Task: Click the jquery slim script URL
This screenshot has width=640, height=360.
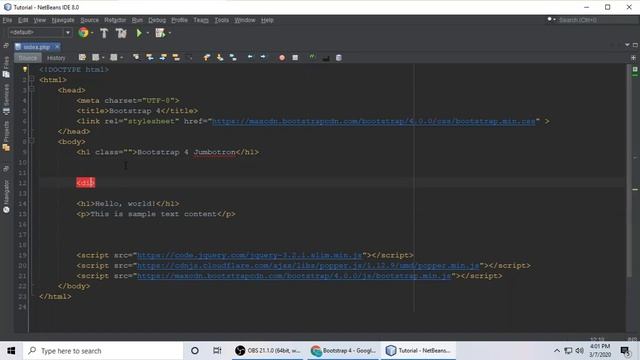Action: (250, 255)
